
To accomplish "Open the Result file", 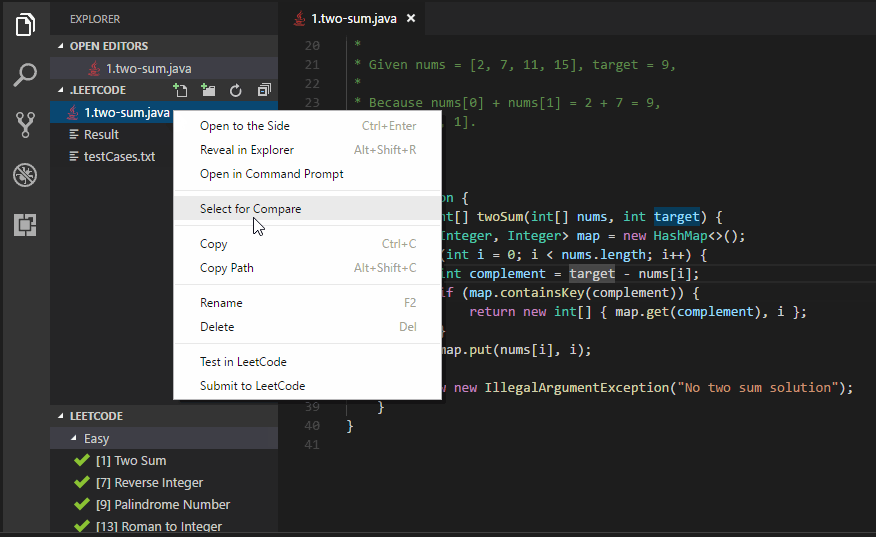I will (x=101, y=134).
